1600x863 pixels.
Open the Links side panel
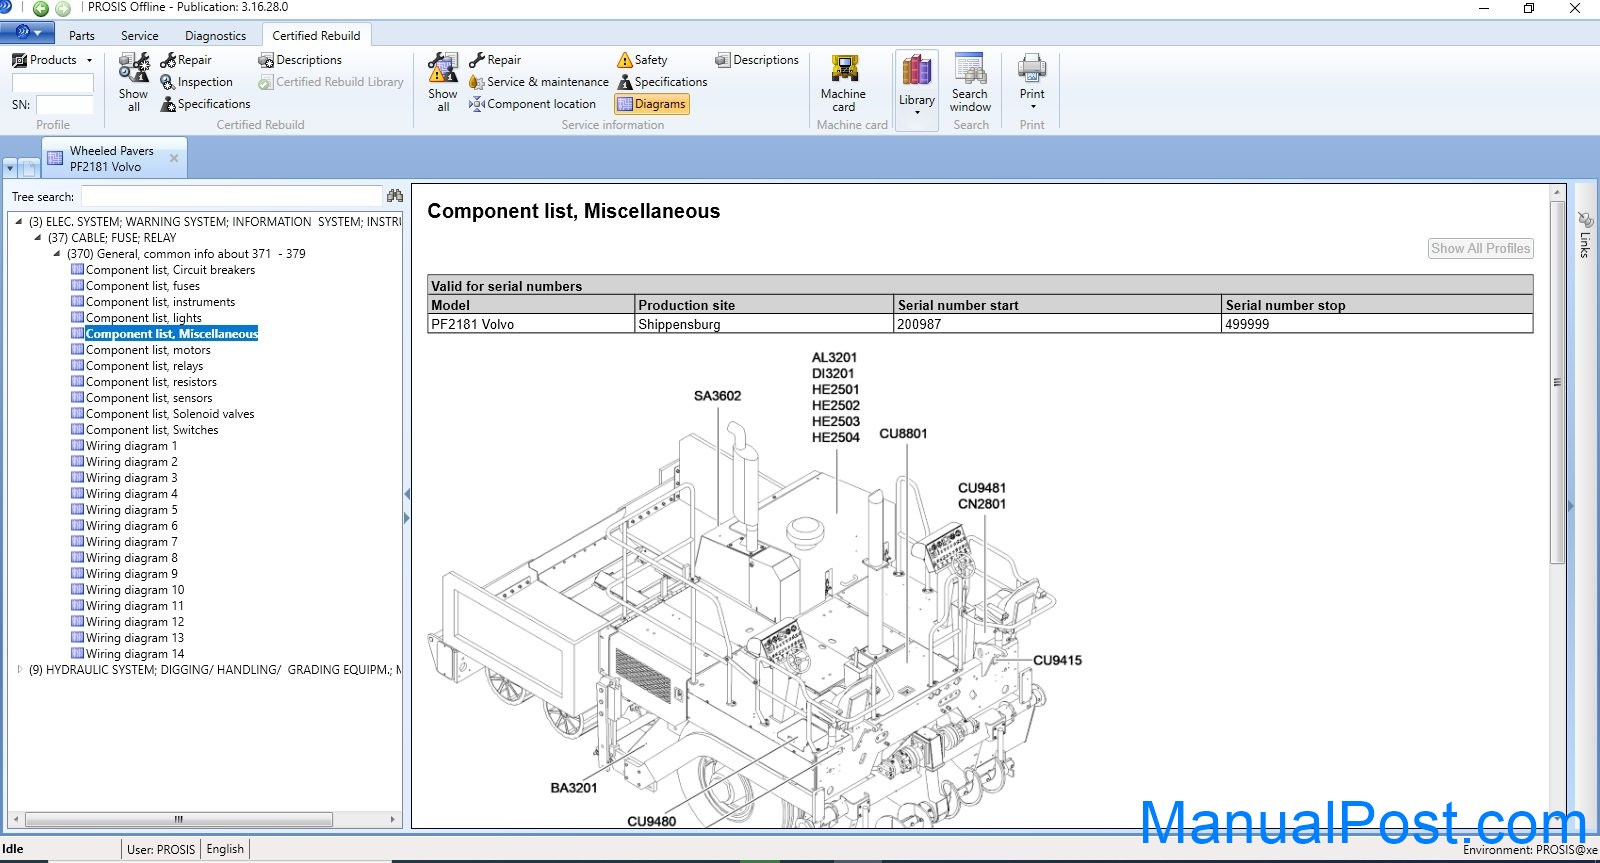(x=1585, y=235)
